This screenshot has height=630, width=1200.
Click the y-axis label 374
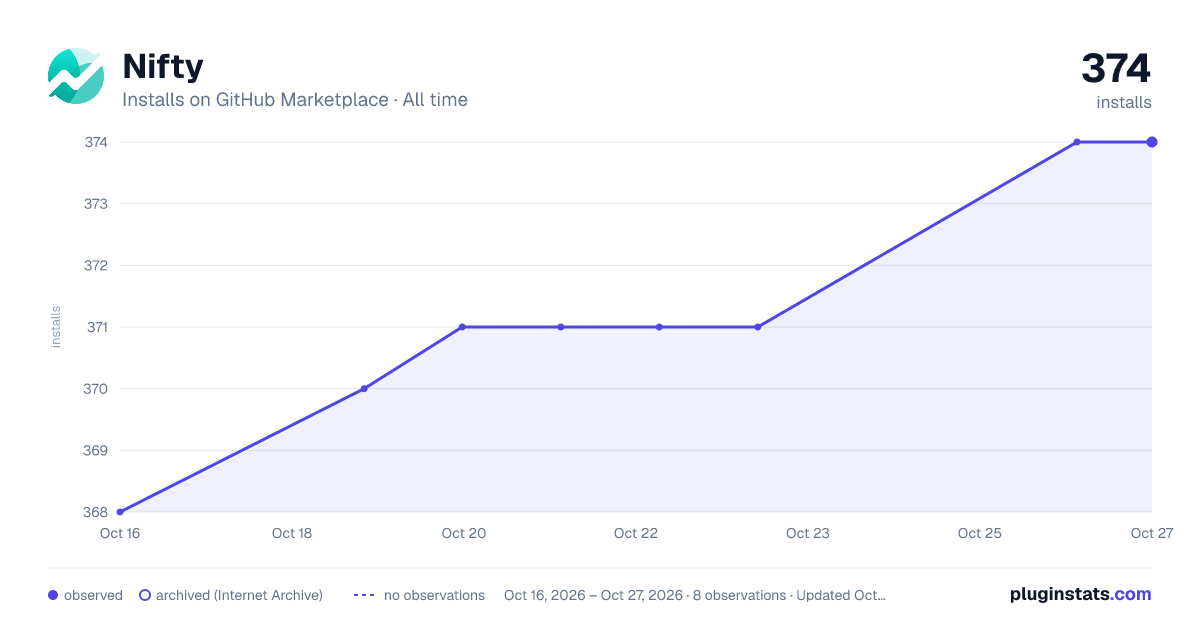click(x=96, y=142)
